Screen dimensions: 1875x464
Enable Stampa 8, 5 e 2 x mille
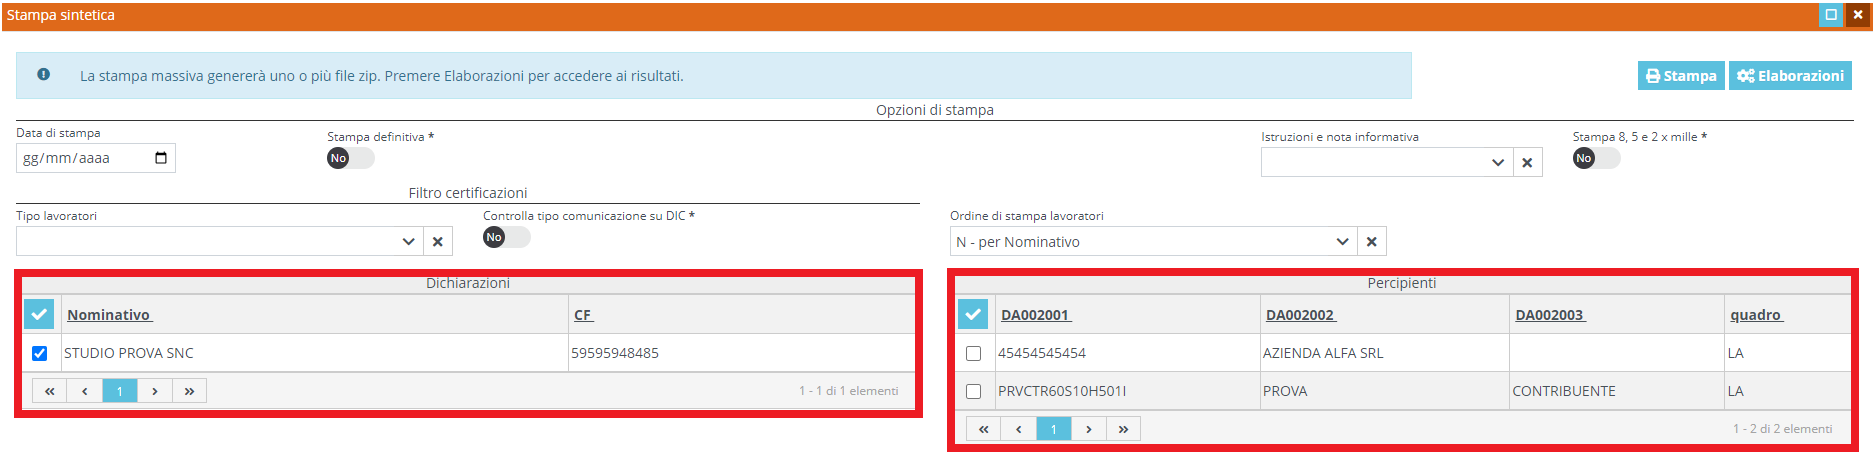[1595, 158]
